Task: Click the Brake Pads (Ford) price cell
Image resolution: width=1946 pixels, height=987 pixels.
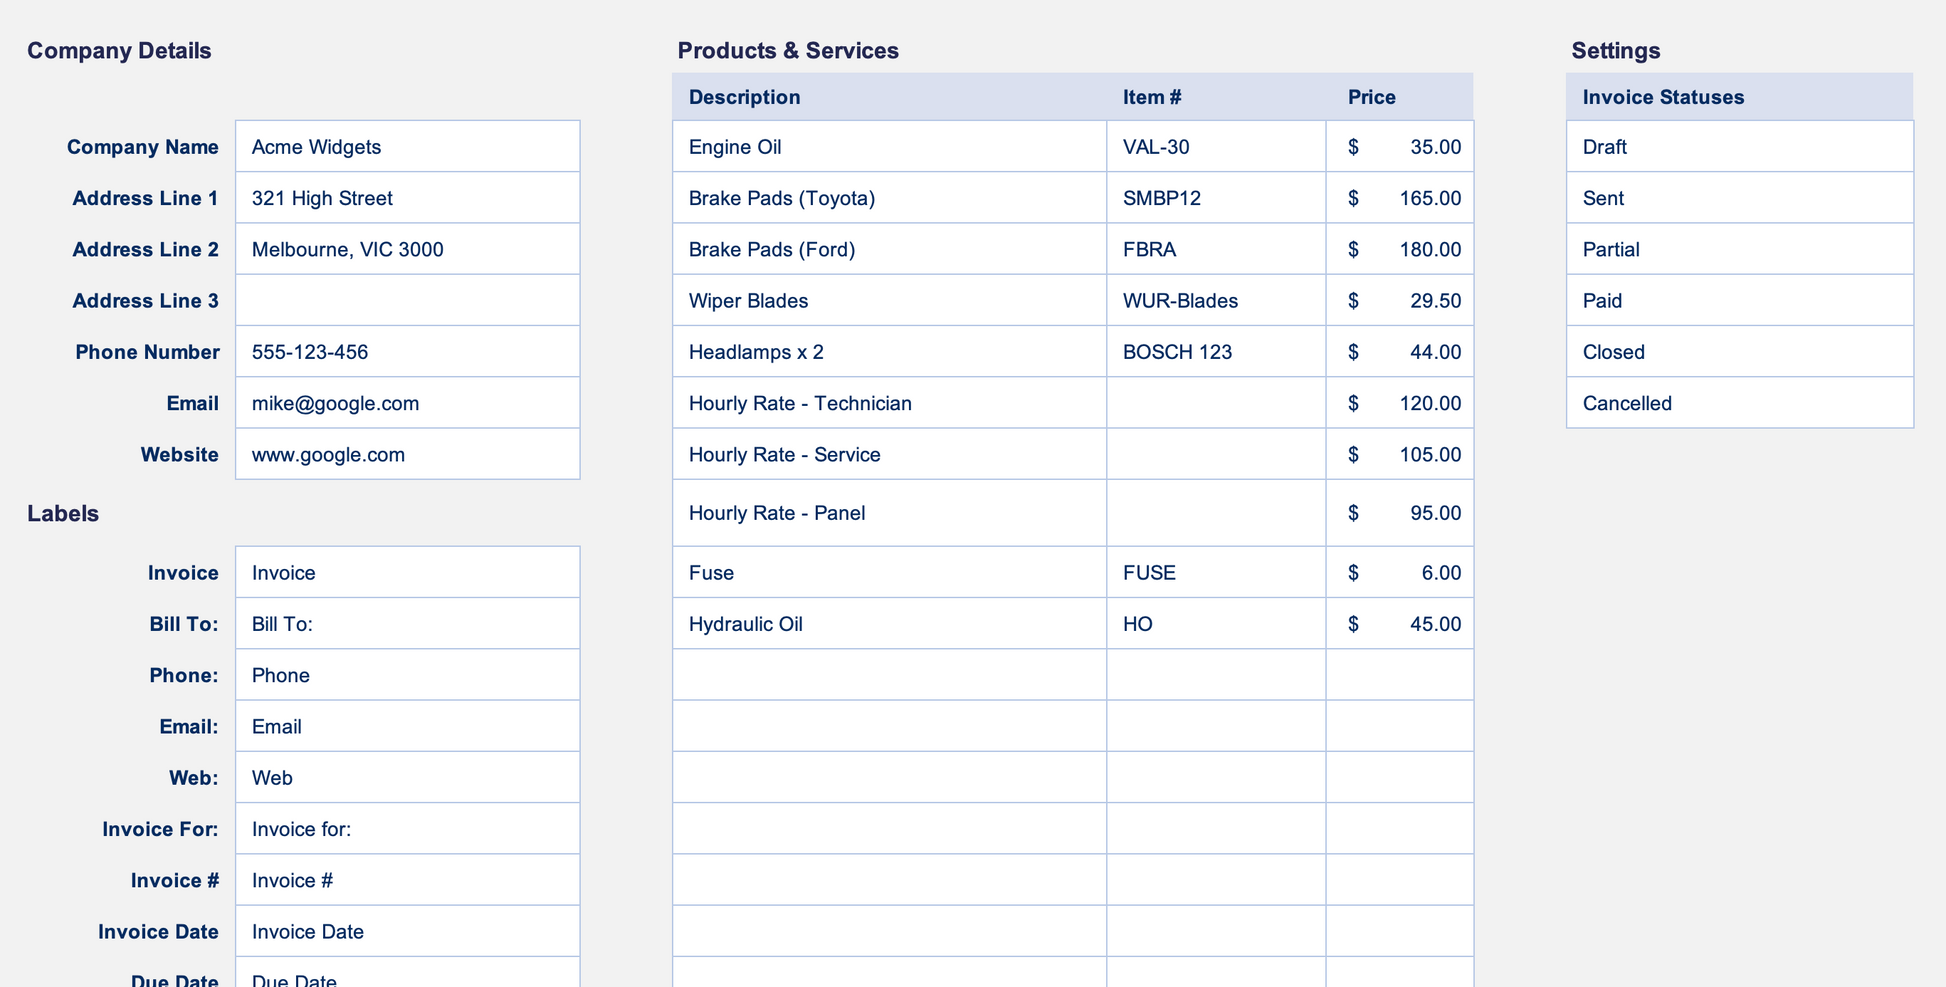Action: point(1399,249)
